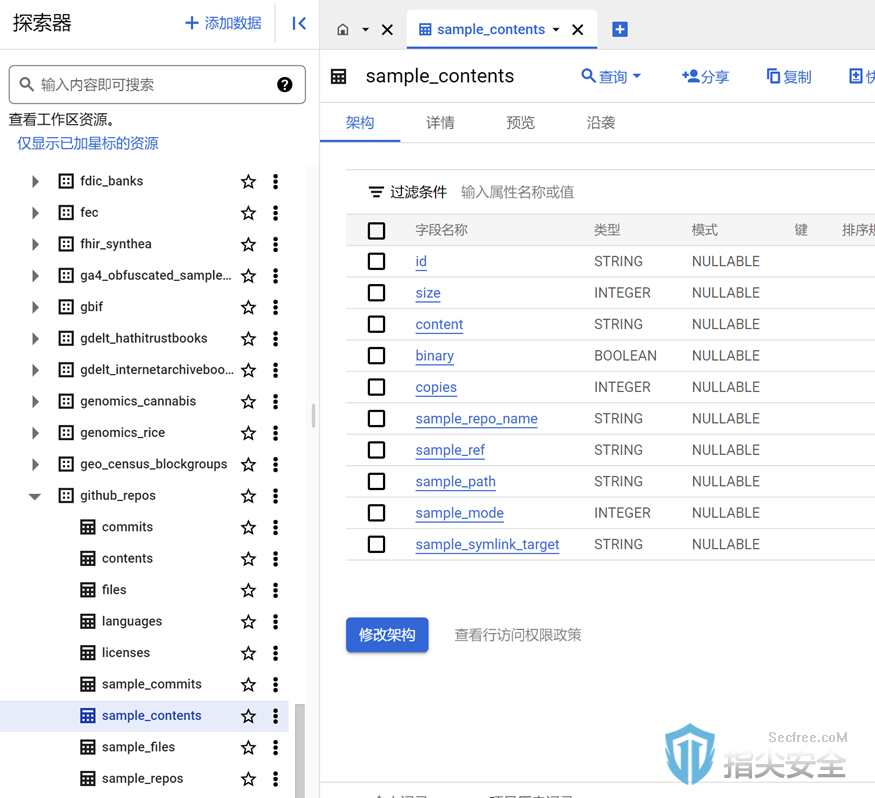Viewport: 875px width, 798px height.
Task: Check the sample_symlink_target field checkbox
Action: pos(376,544)
